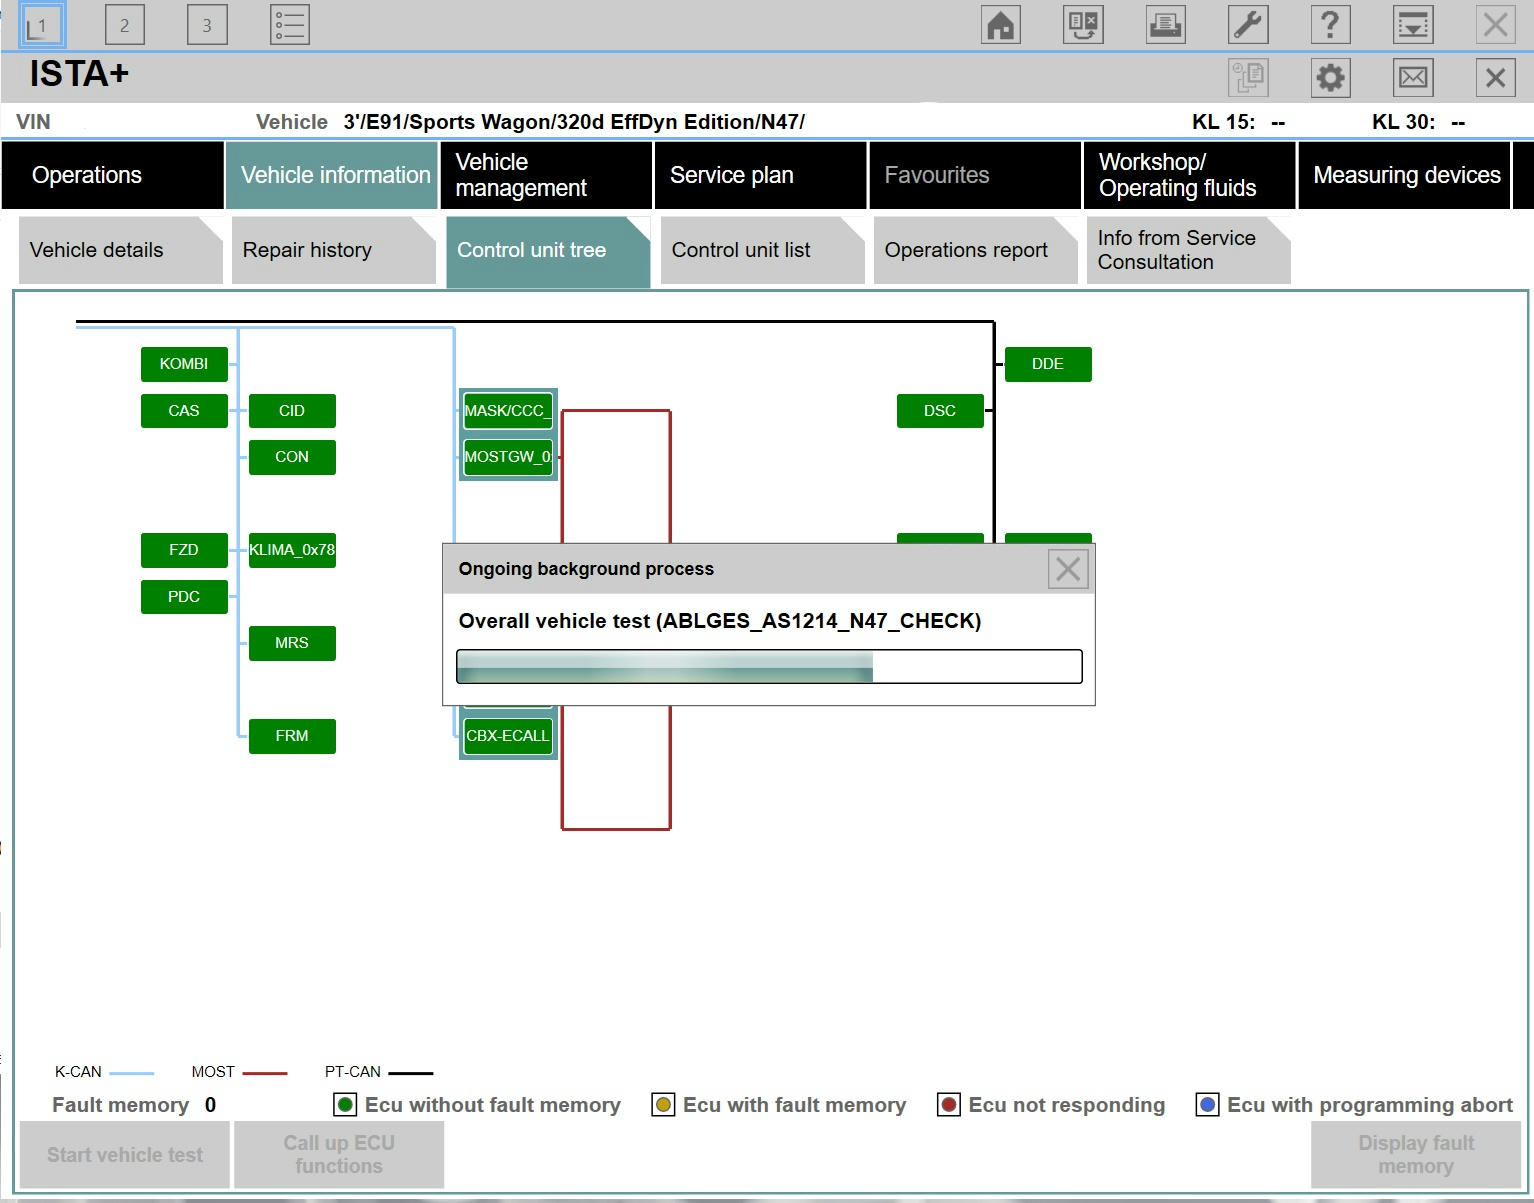Click the KL 30 status text
The image size is (1534, 1203).
pyautogui.click(x=1419, y=122)
